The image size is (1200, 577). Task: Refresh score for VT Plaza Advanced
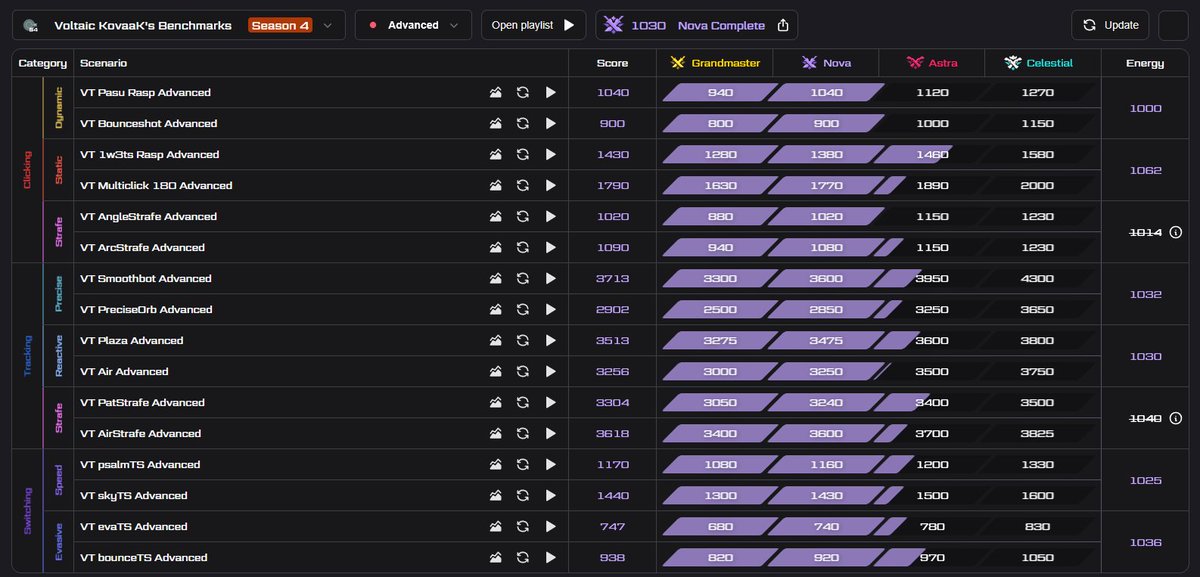click(x=522, y=341)
